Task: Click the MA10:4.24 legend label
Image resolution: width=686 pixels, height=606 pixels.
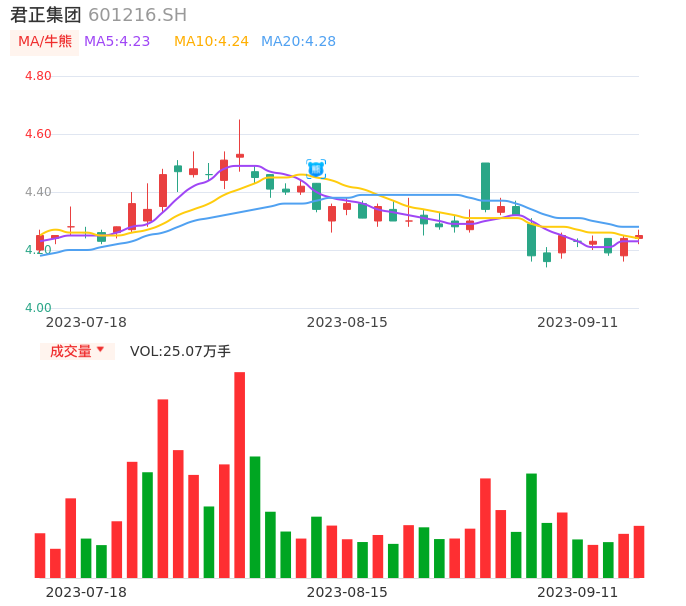Action: (211, 42)
